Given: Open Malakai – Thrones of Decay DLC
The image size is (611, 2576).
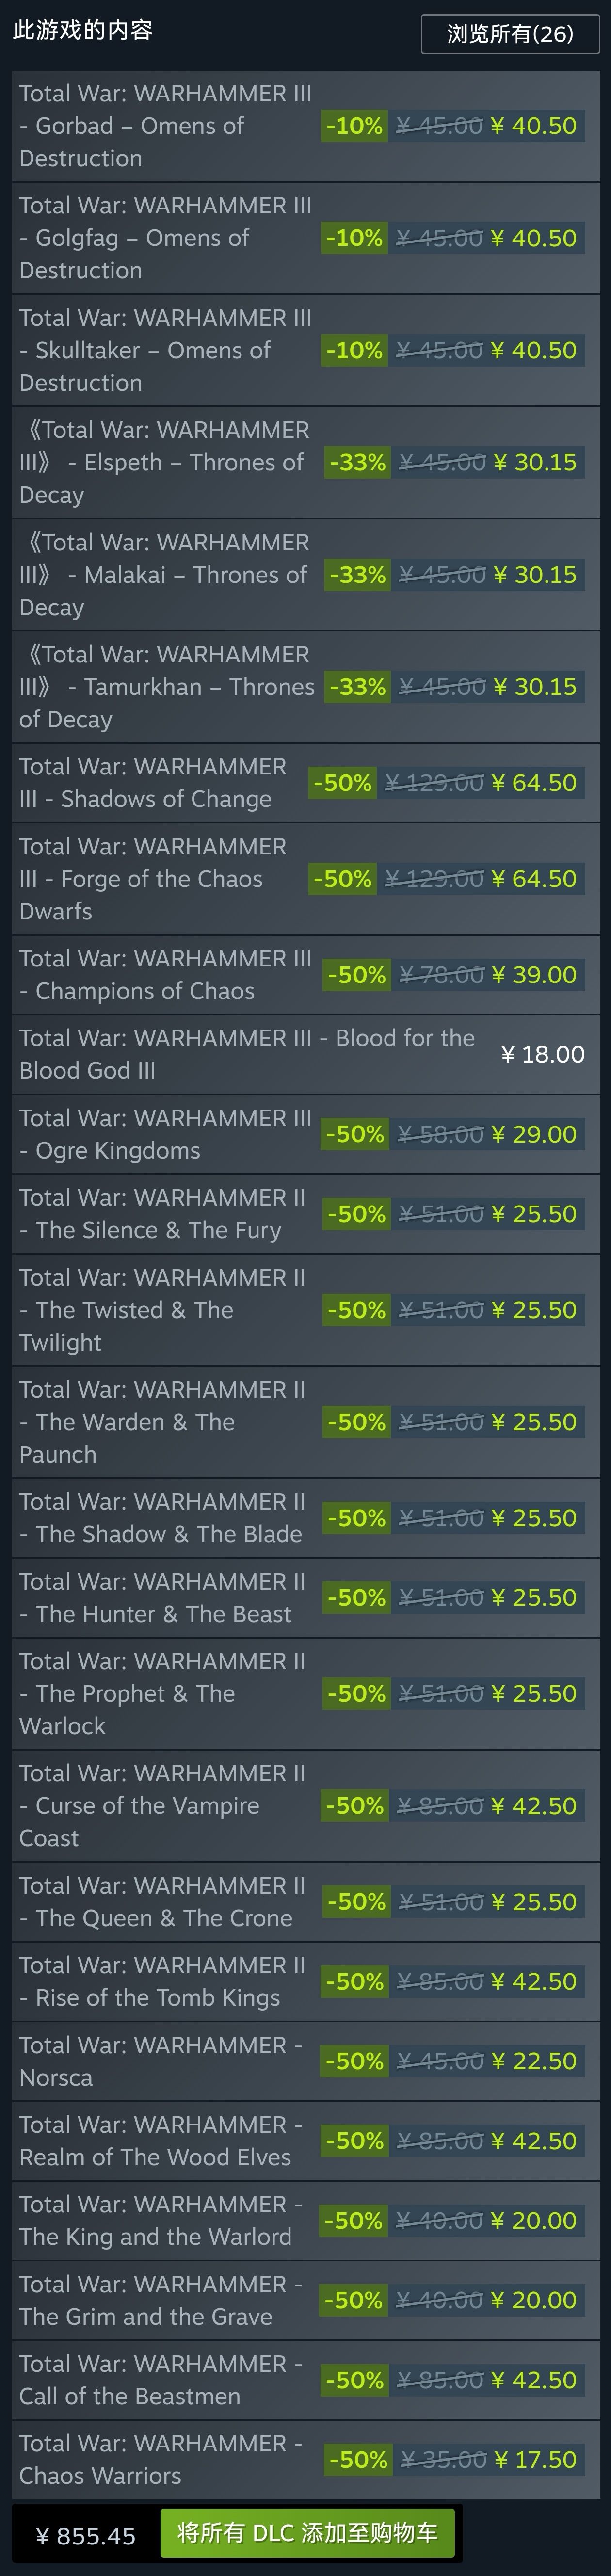Looking at the screenshot, I should tap(165, 575).
